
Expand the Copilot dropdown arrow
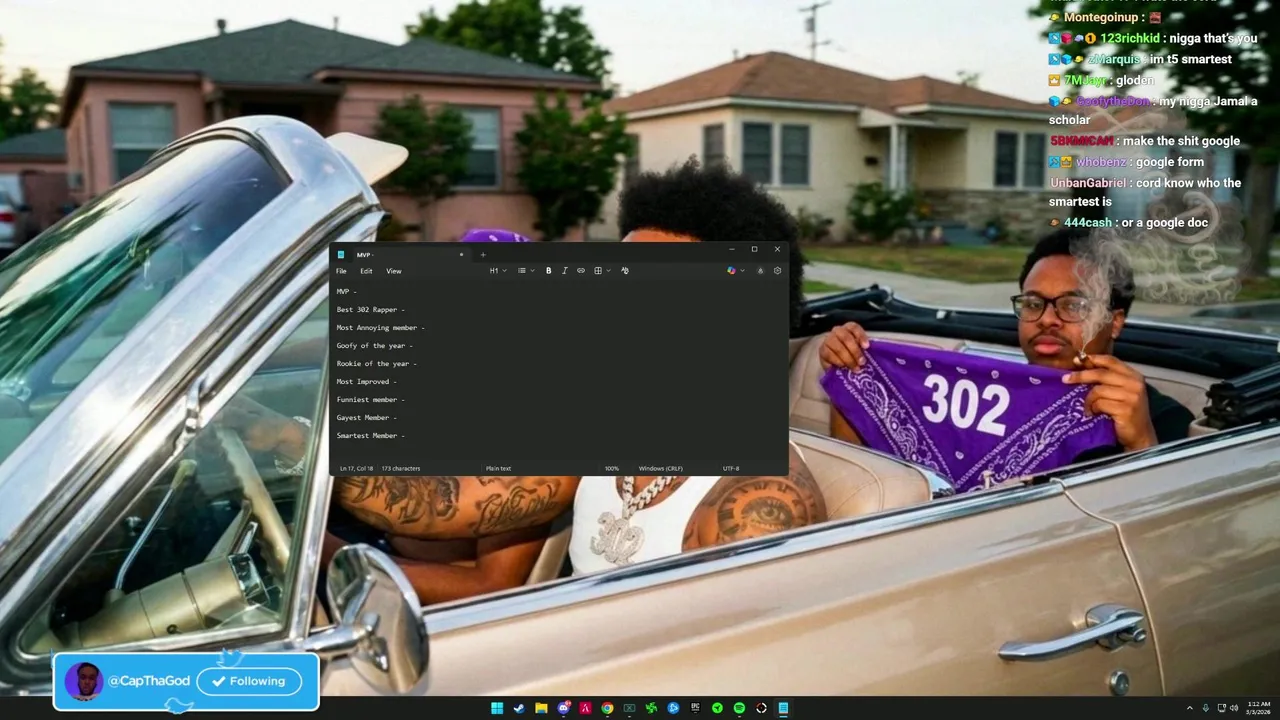(x=742, y=270)
